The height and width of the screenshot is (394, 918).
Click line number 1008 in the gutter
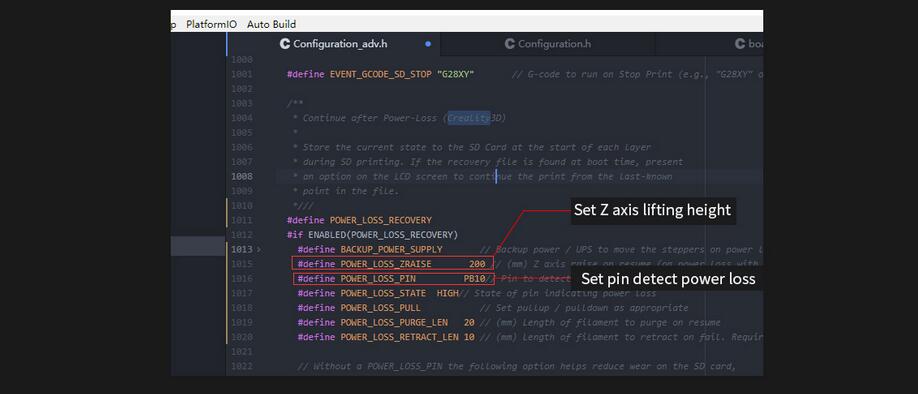click(x=242, y=176)
